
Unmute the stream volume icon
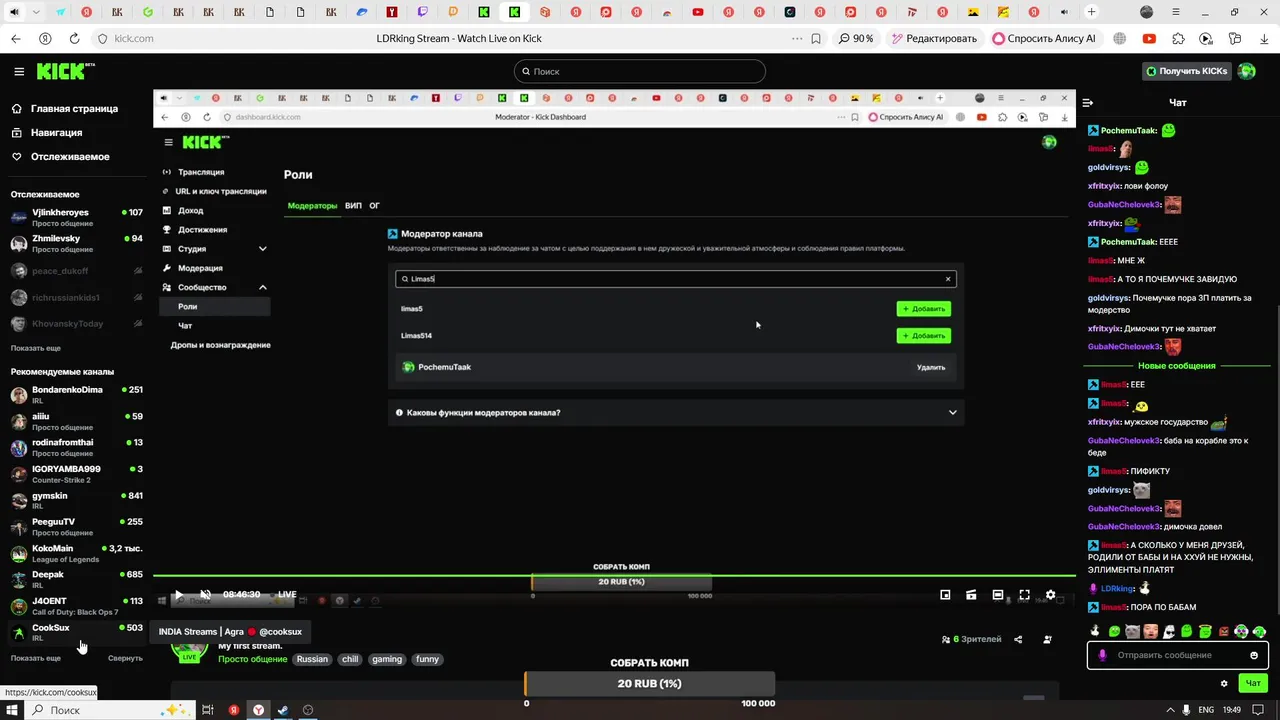[205, 595]
